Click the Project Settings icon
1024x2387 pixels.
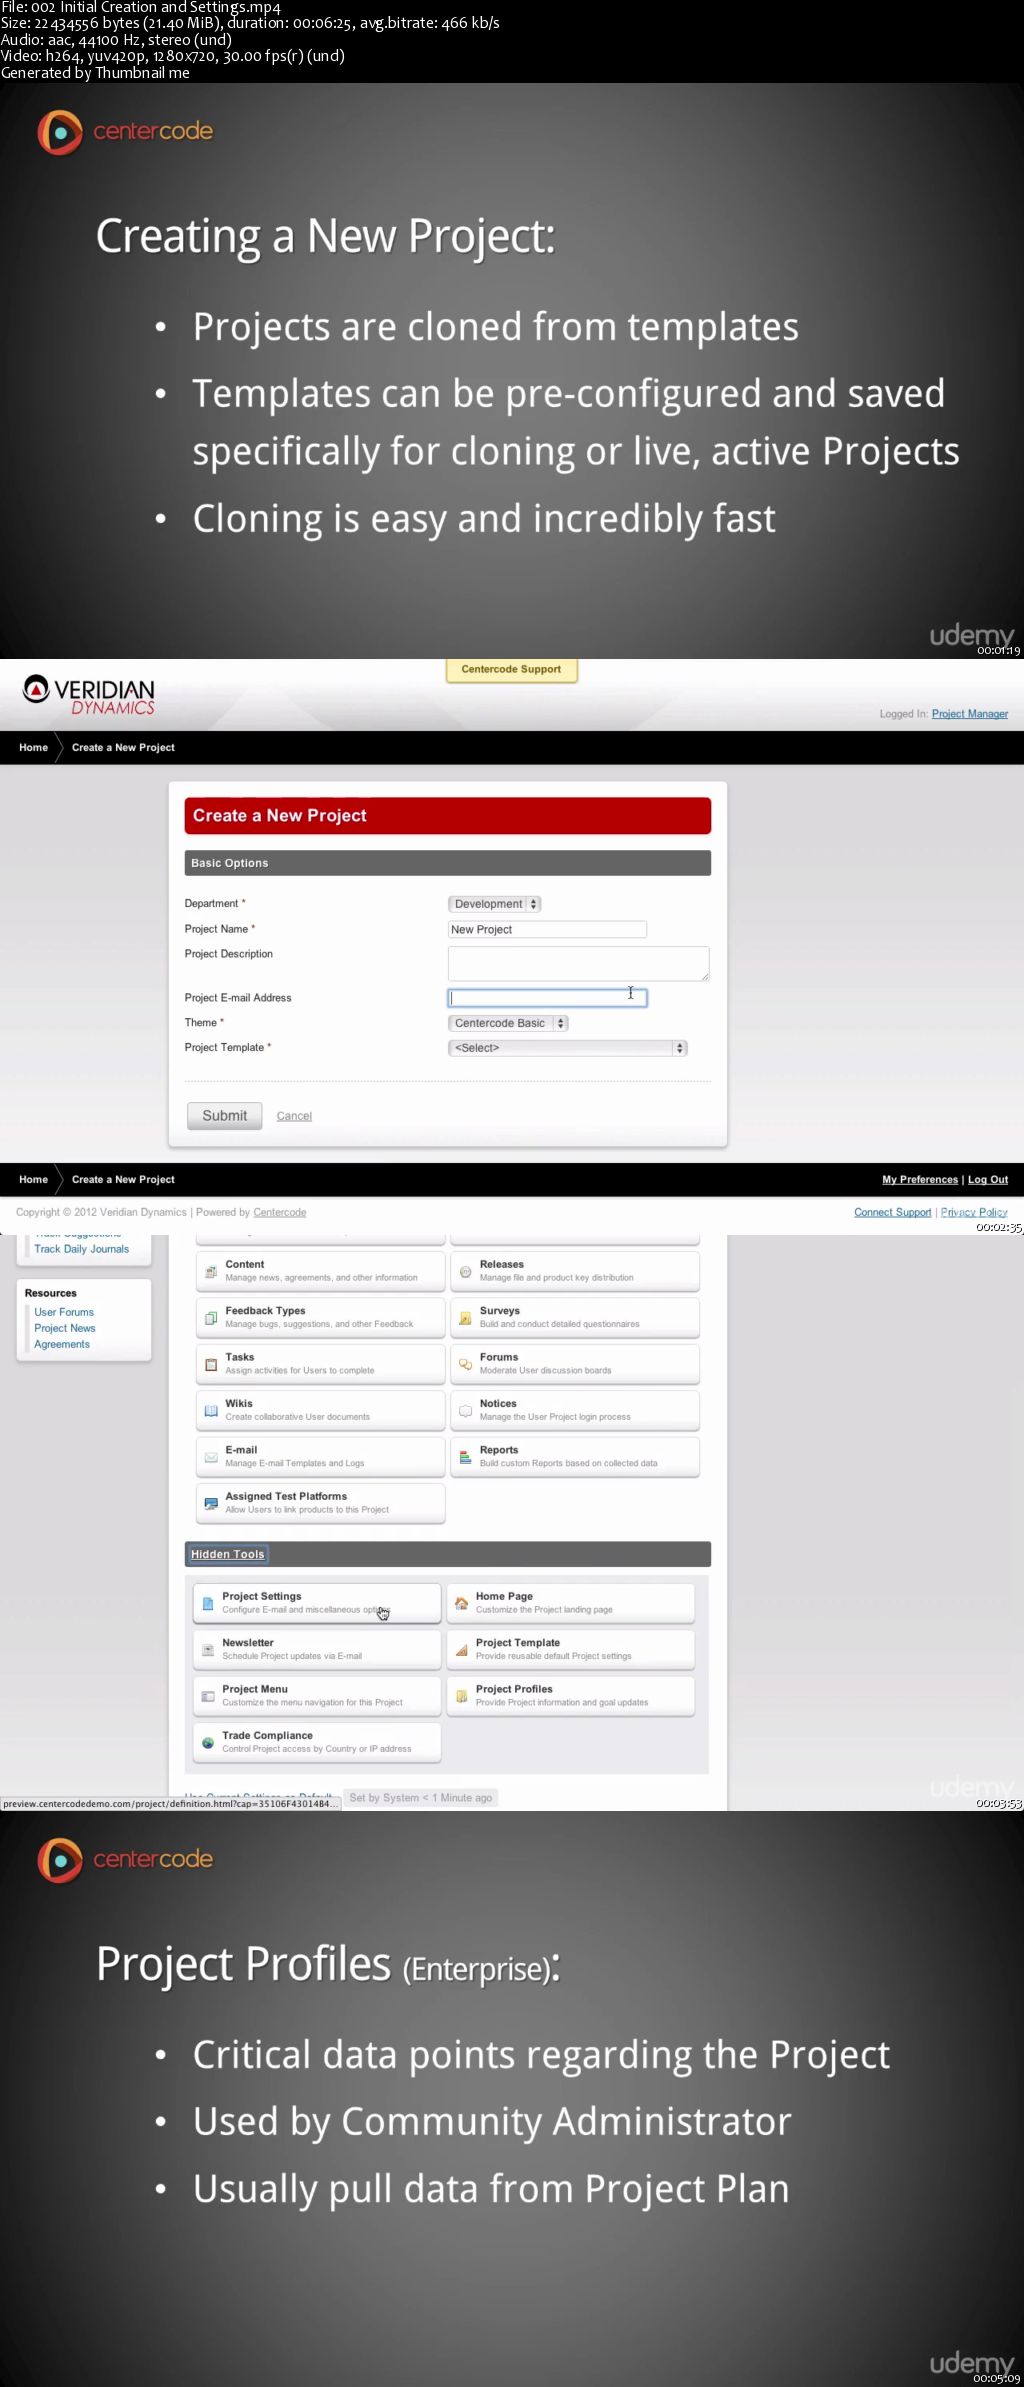(x=208, y=1604)
